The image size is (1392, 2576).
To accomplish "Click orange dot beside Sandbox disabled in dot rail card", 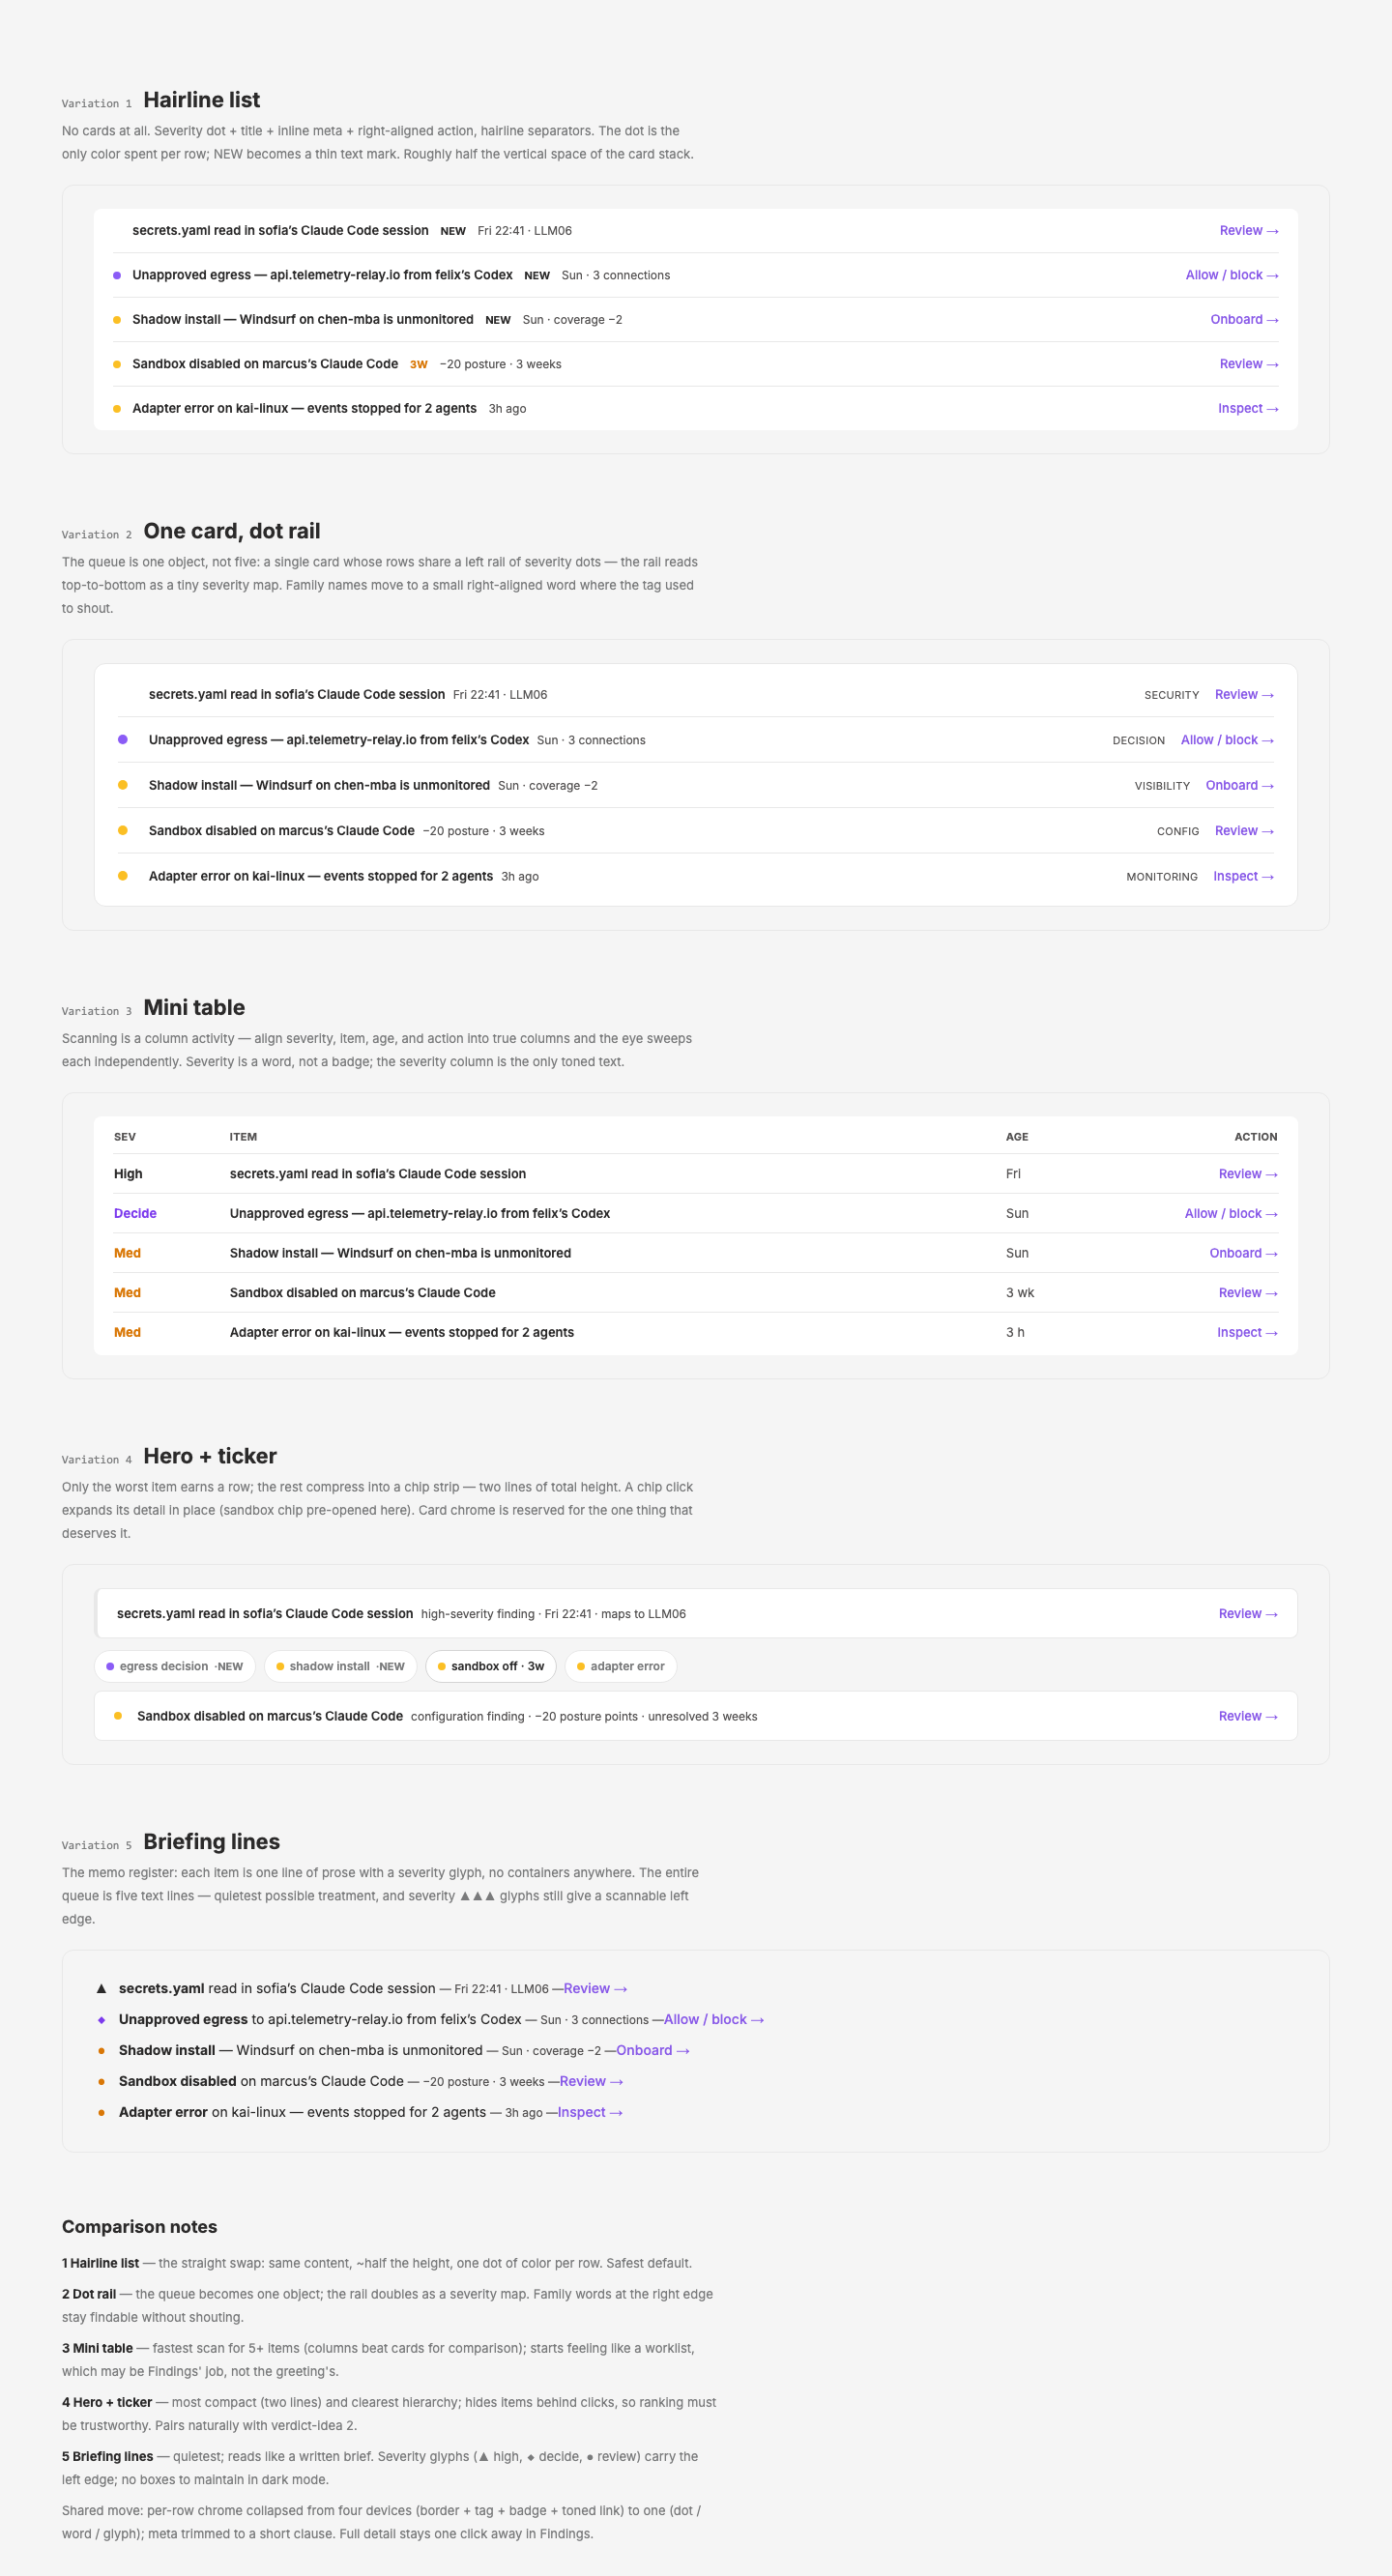I will click(x=123, y=830).
